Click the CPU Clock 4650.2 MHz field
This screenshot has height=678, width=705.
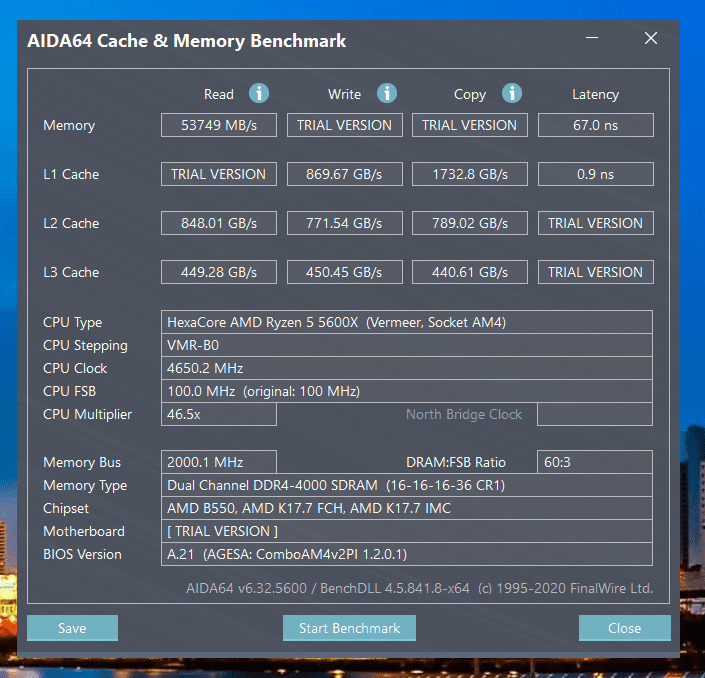[x=407, y=368]
